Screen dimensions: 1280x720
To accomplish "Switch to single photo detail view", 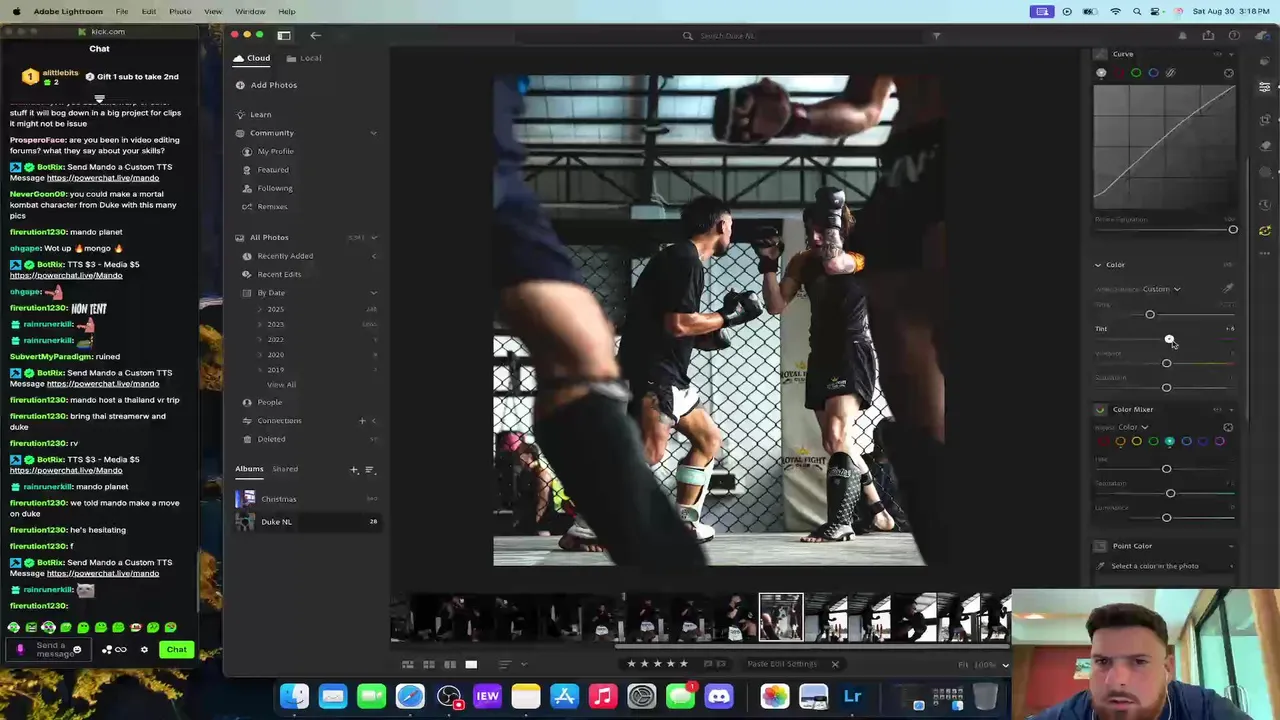I will coord(471,664).
